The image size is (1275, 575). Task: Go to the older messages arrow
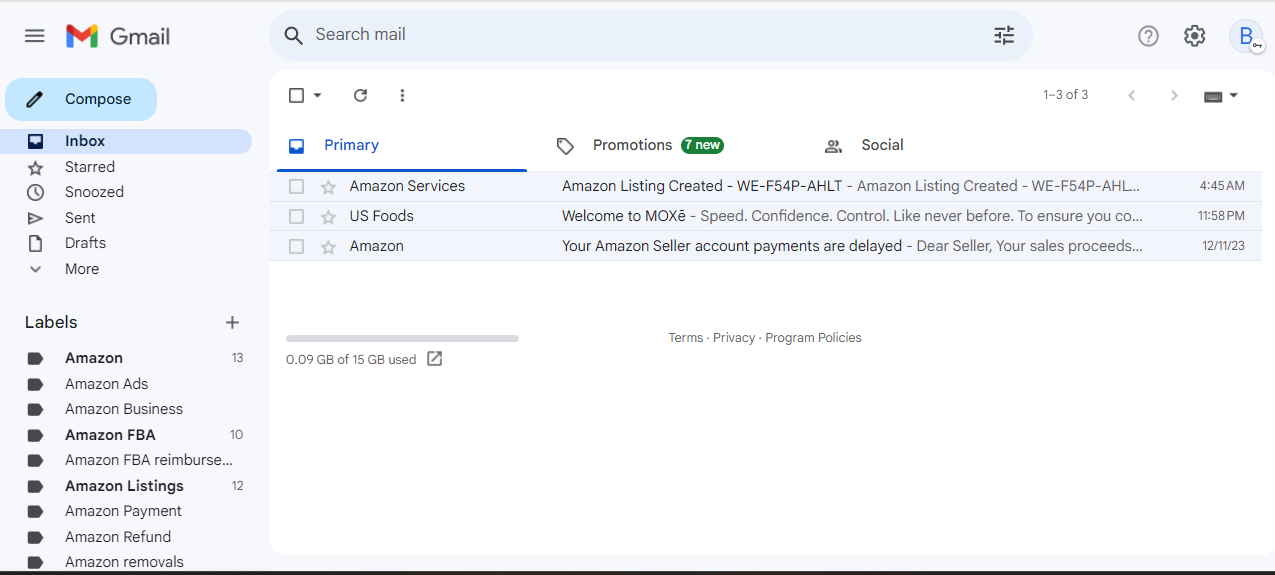[1174, 95]
